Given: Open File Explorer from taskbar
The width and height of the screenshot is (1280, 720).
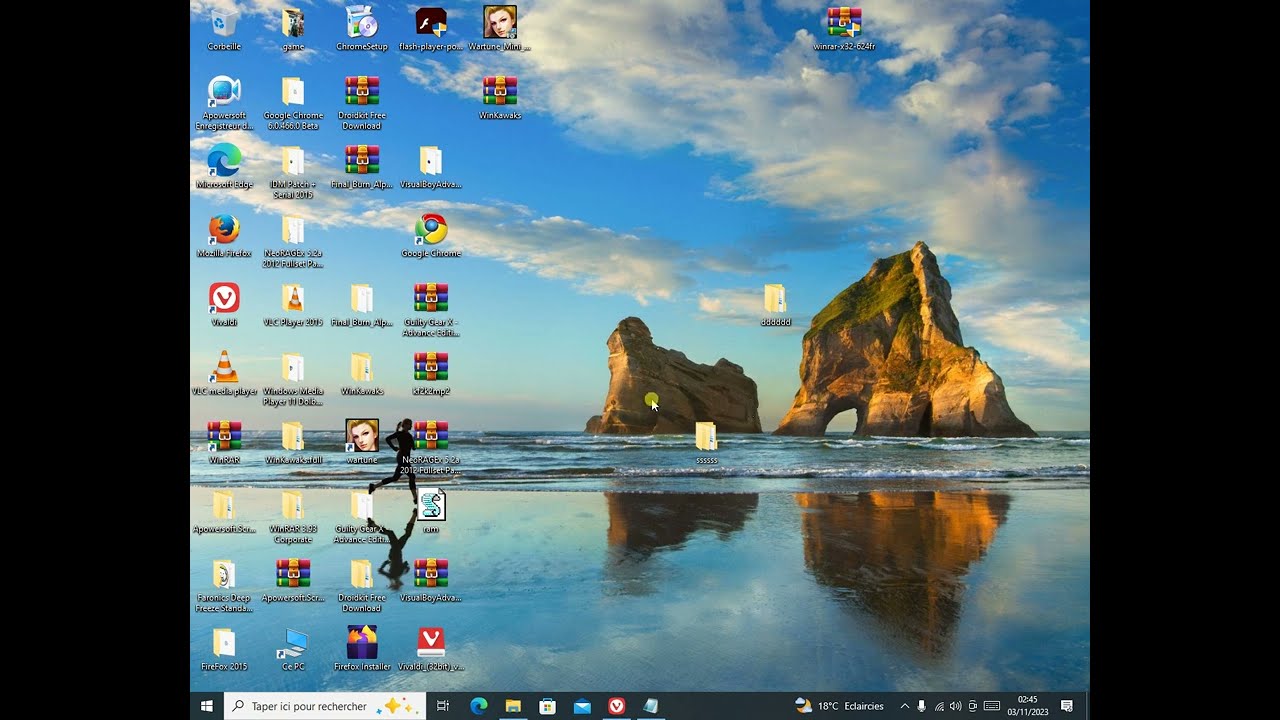Looking at the screenshot, I should [x=513, y=706].
